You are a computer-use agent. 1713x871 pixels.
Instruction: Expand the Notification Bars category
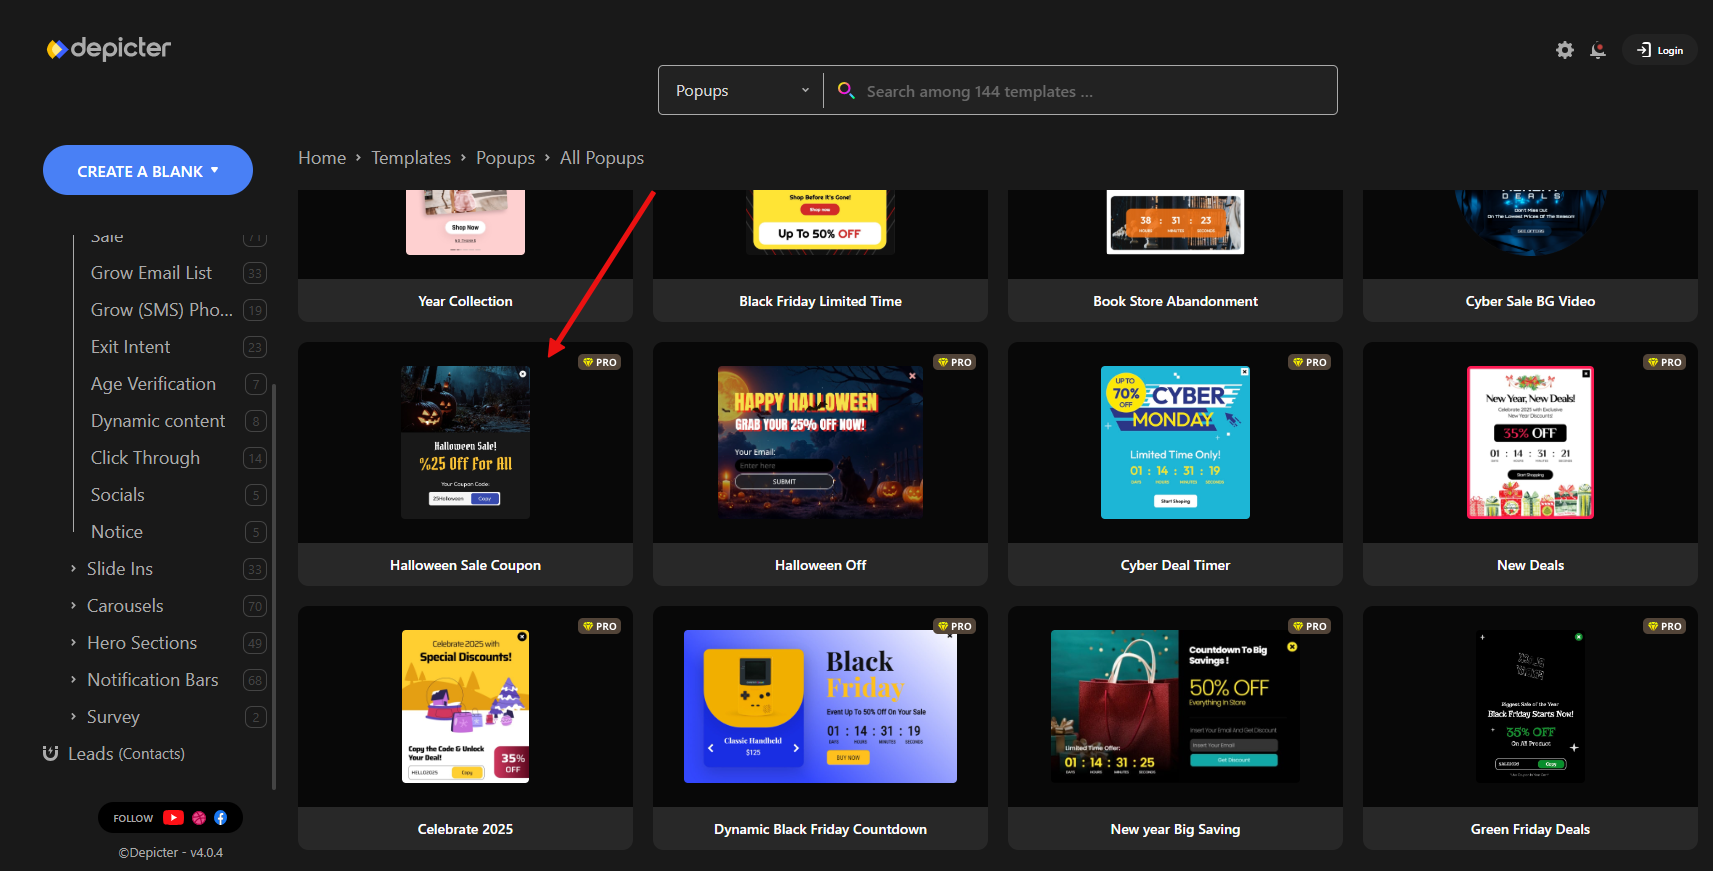click(73, 680)
